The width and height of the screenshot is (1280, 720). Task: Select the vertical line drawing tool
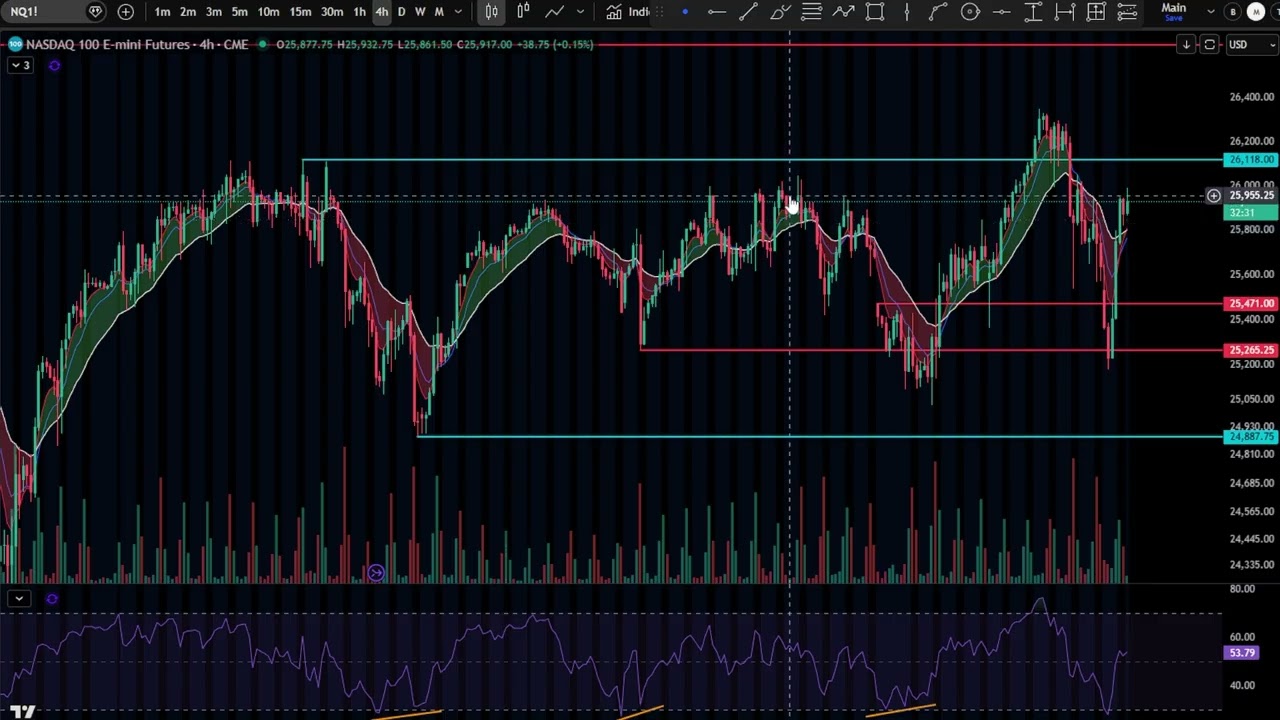[907, 12]
